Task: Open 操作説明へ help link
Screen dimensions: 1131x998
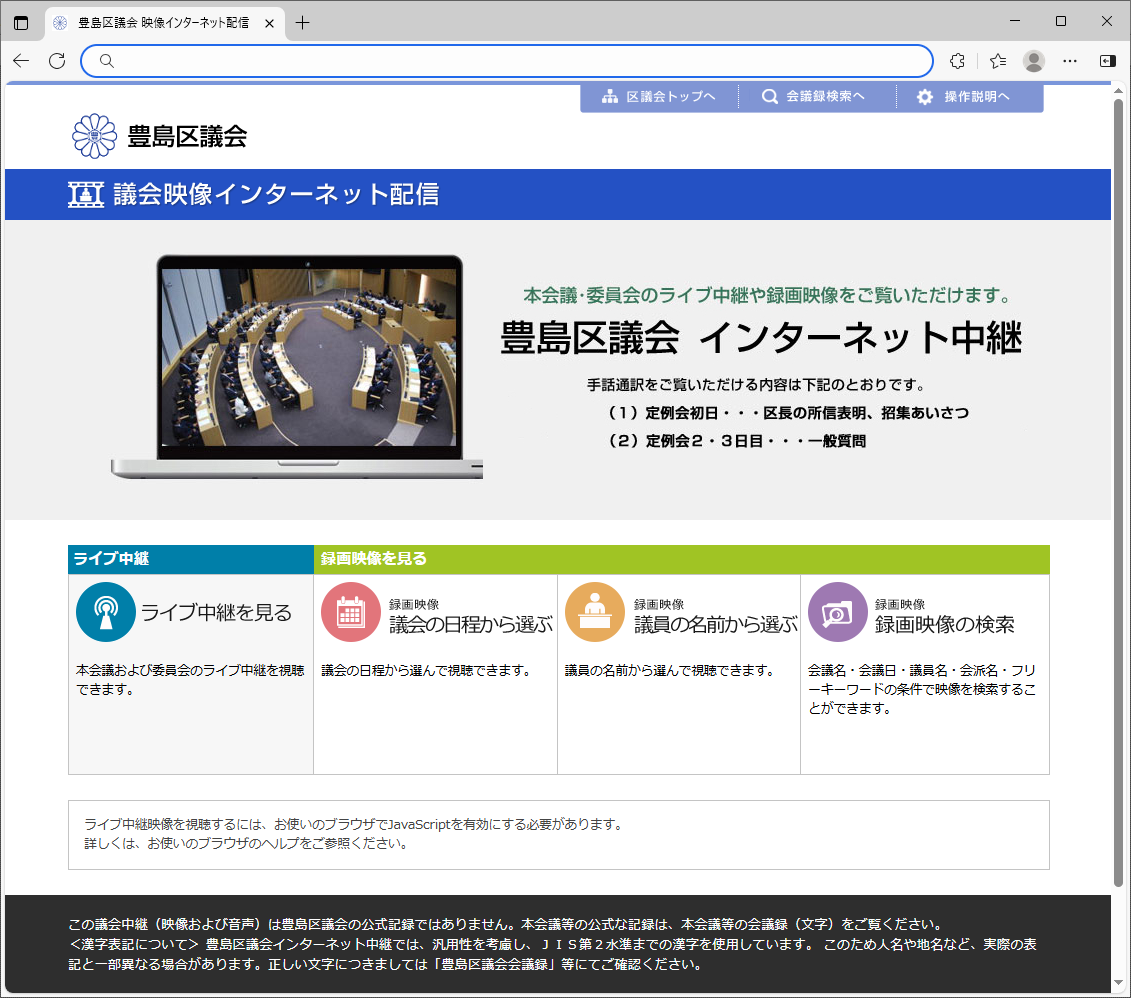Action: [x=965, y=97]
